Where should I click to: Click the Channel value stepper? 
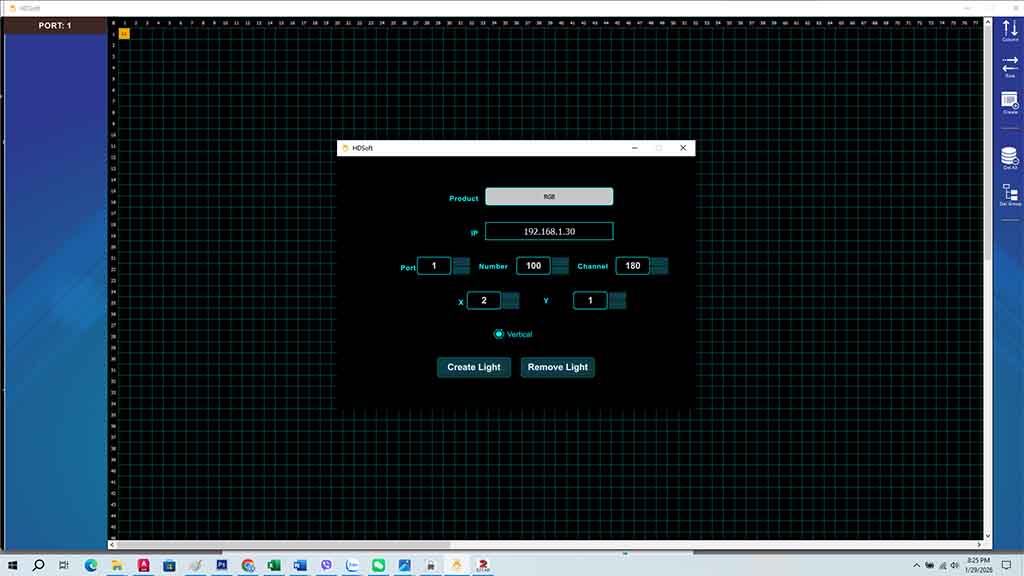659,266
